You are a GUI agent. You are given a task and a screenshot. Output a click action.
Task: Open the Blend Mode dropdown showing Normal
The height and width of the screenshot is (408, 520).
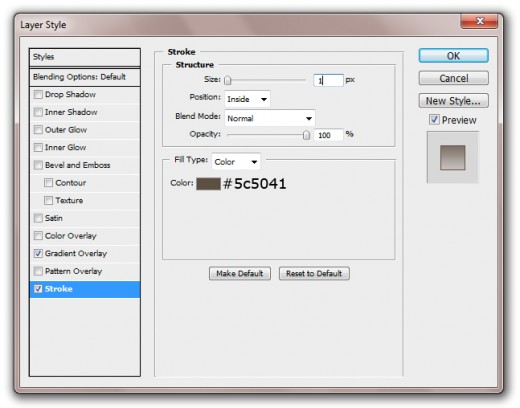(x=270, y=118)
